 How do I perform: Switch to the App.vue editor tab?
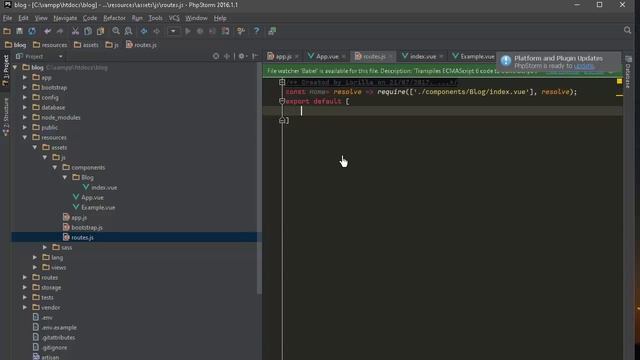coord(327,57)
